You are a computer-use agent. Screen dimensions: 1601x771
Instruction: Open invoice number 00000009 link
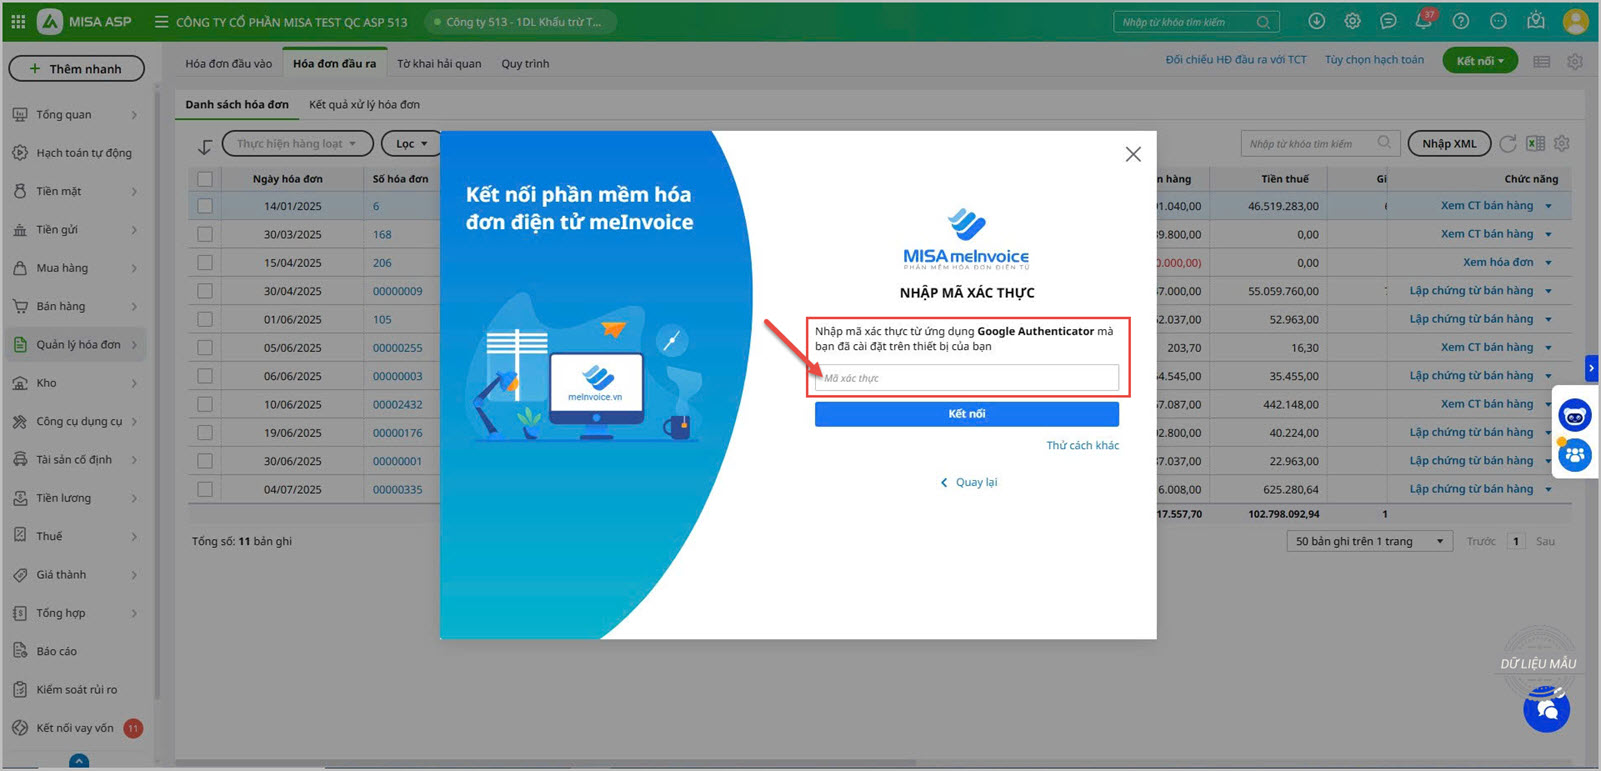click(397, 291)
